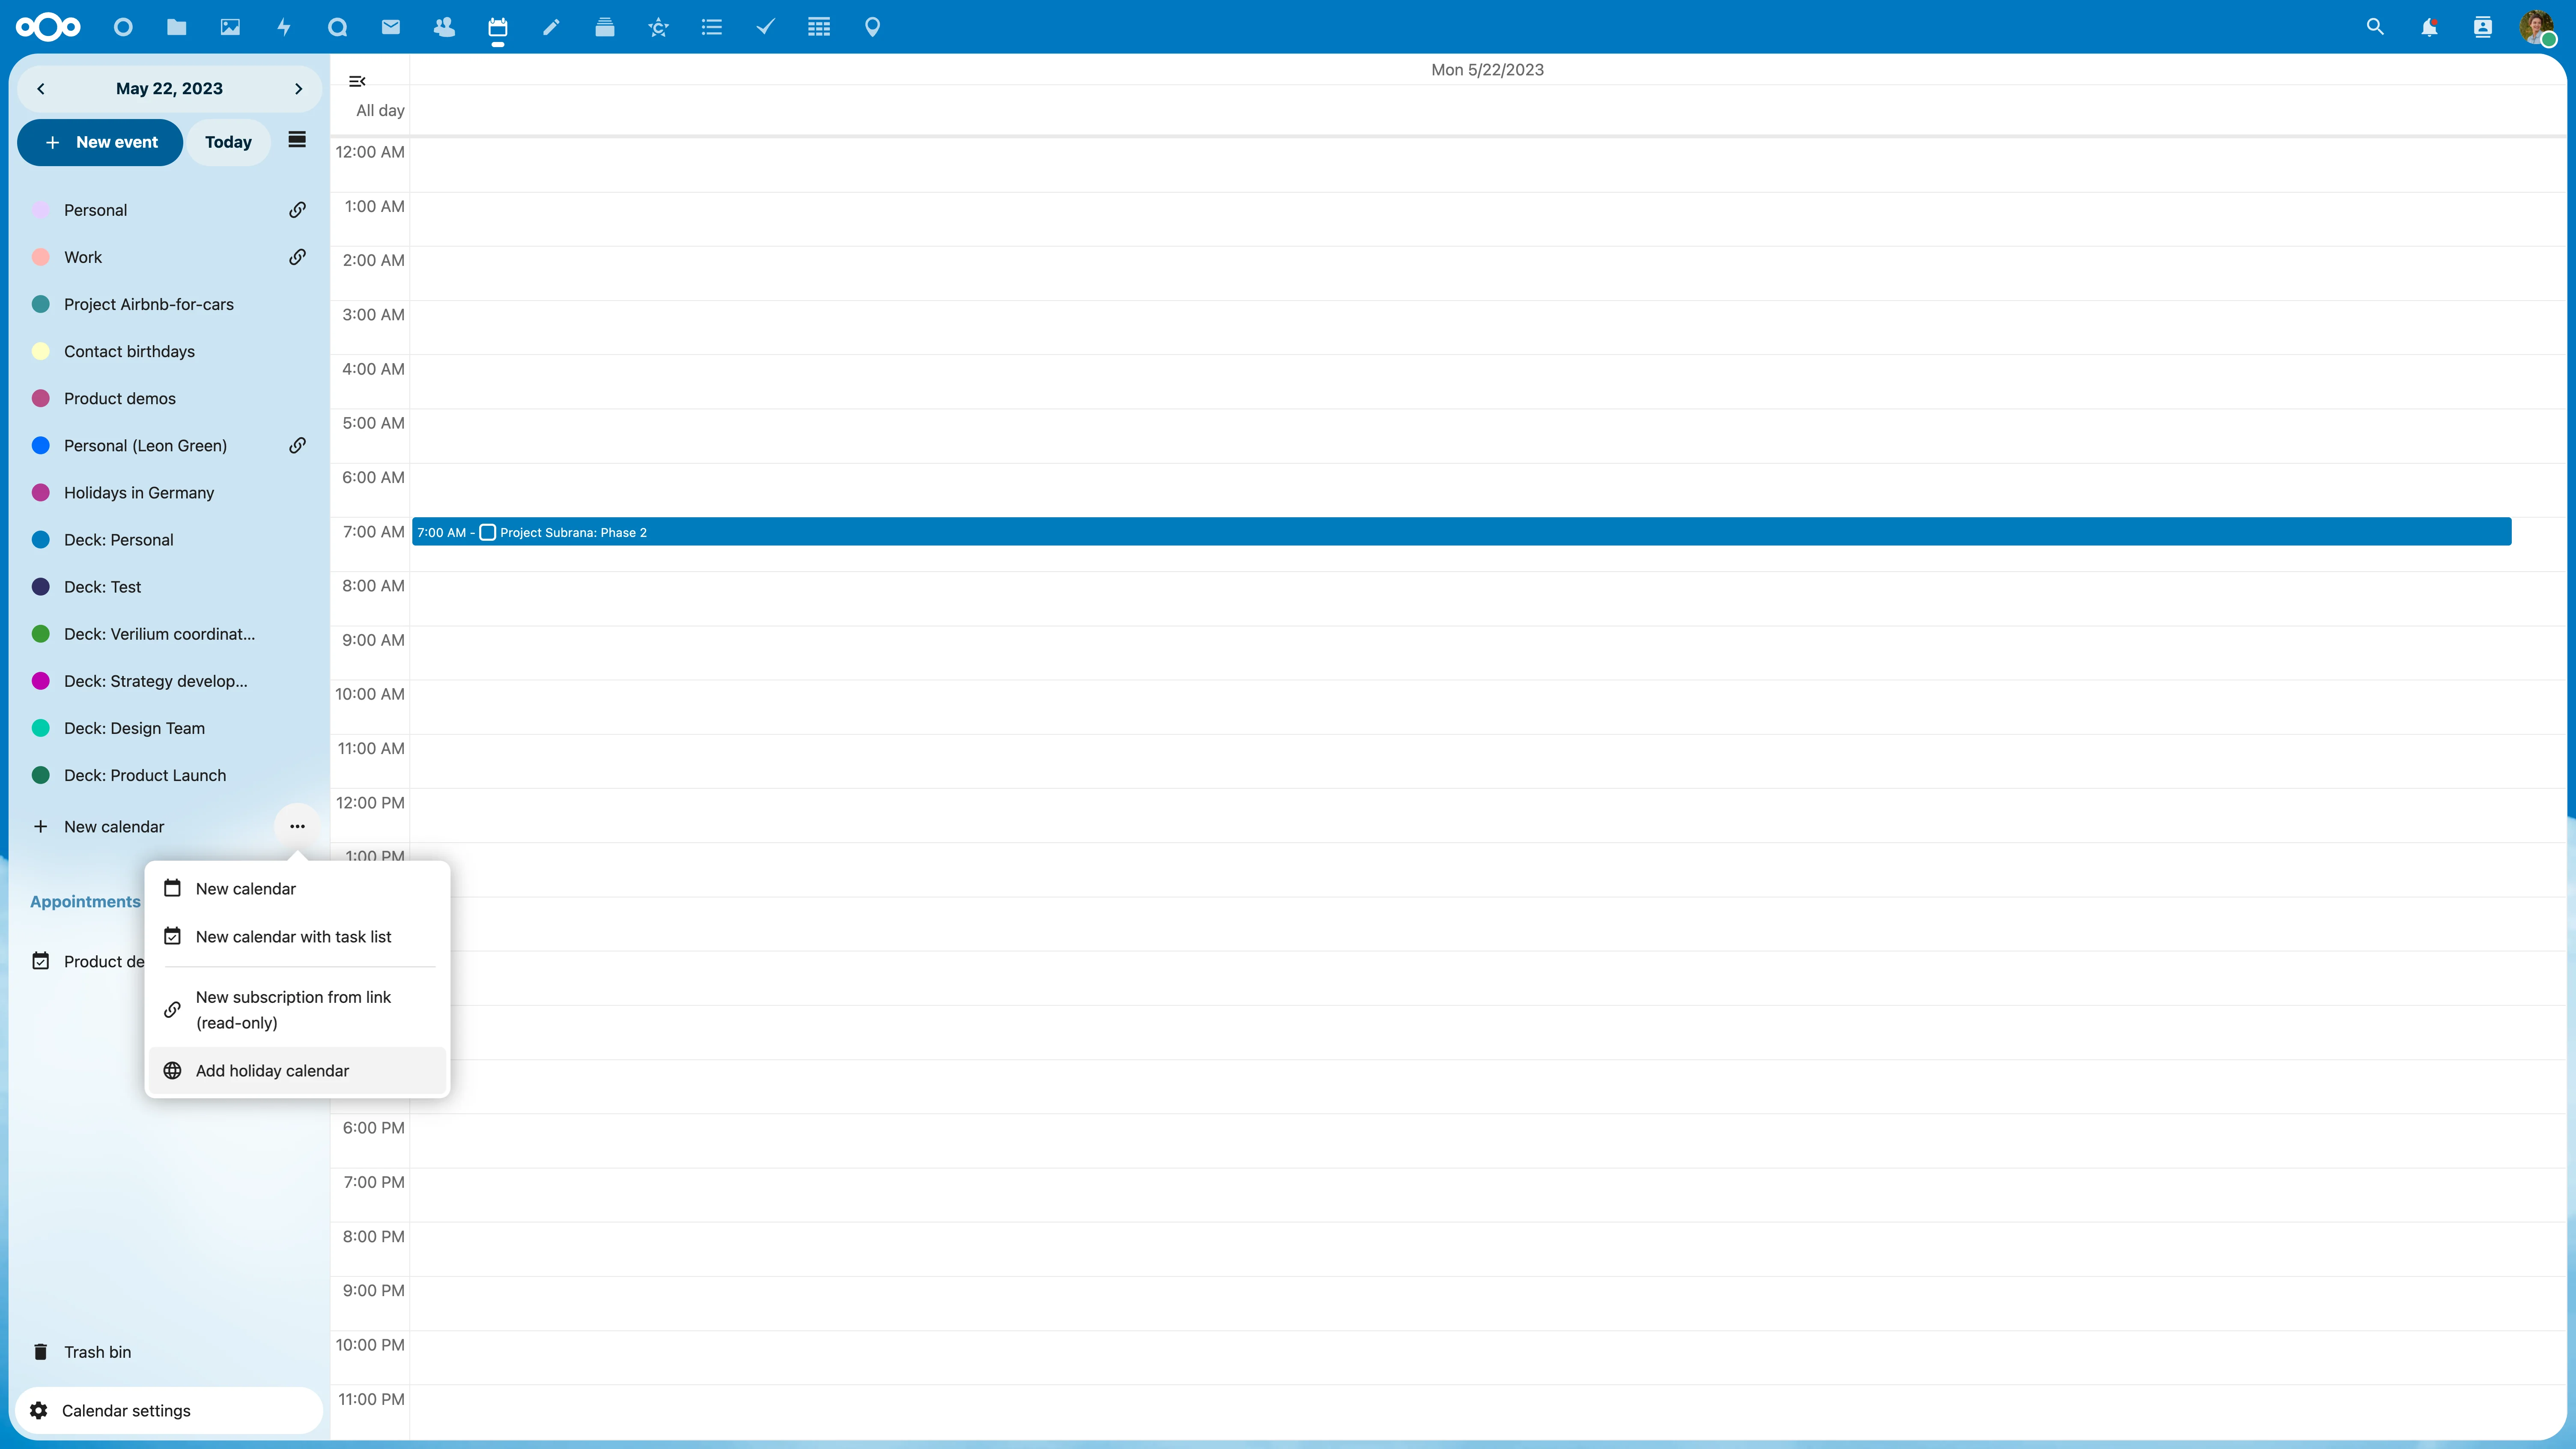2576x1449 pixels.
Task: Open the Files icon in top navigation
Action: coord(177,27)
